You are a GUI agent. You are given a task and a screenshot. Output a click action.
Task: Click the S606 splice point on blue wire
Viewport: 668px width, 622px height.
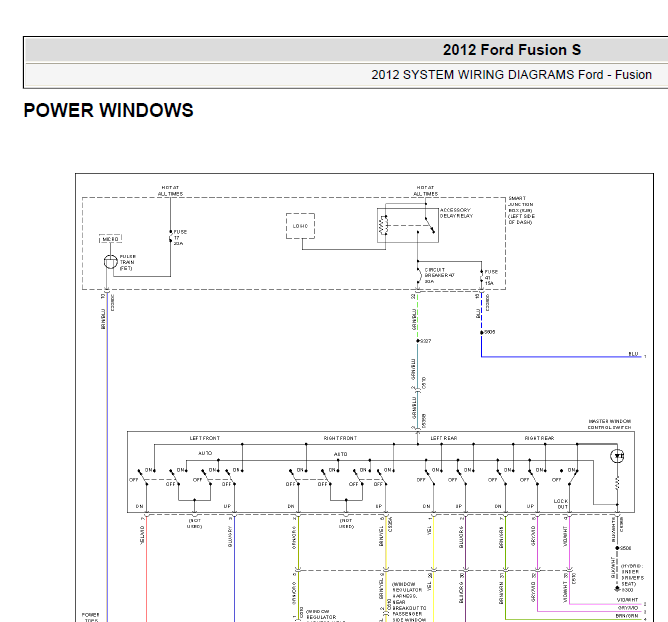pos(482,332)
